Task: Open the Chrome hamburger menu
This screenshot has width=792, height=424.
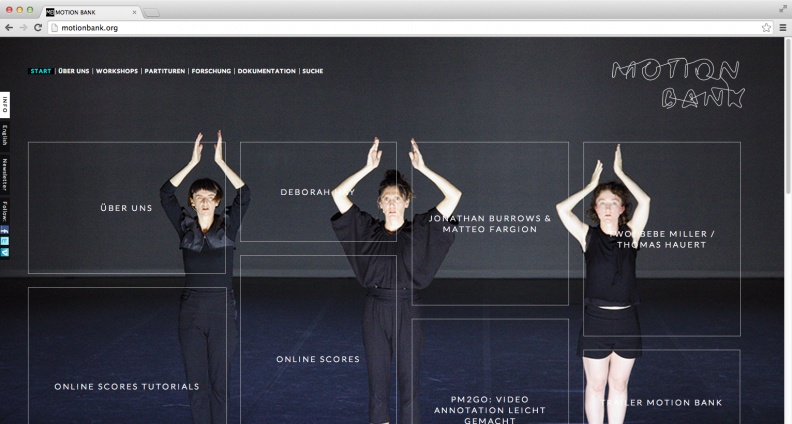Action: (782, 27)
